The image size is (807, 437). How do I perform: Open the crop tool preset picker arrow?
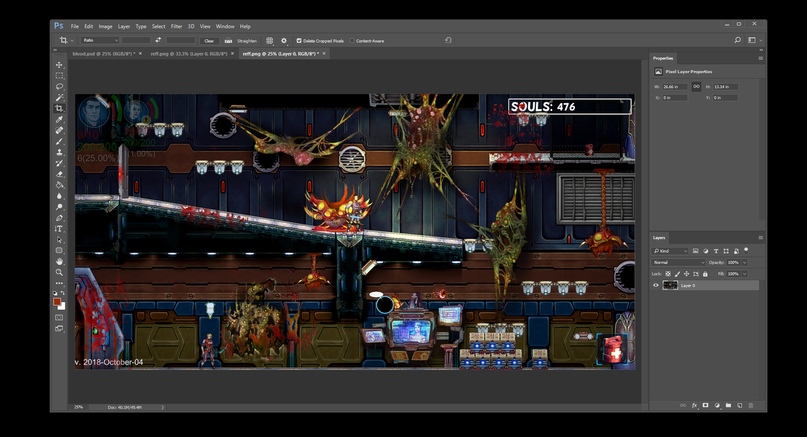pos(72,41)
